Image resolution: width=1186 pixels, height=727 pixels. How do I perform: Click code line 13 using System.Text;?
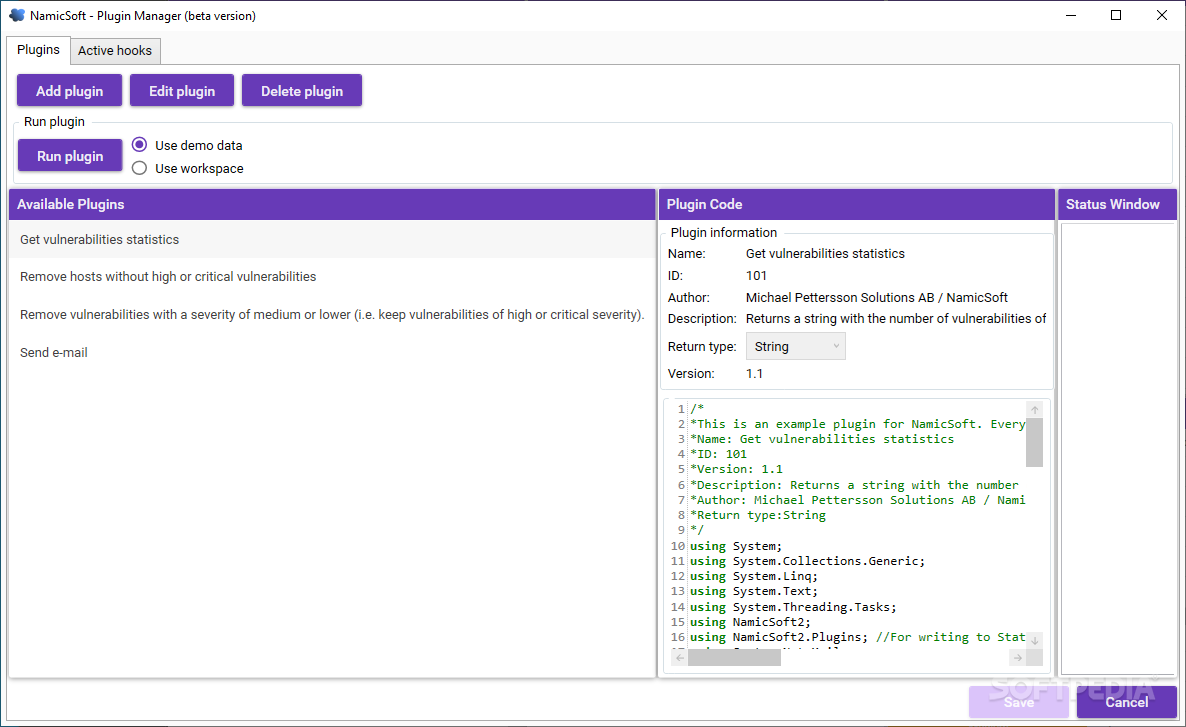coord(753,591)
